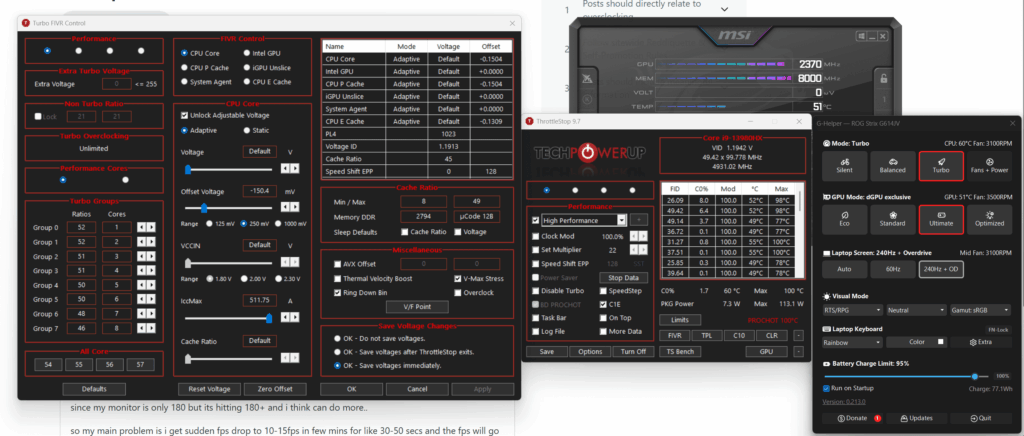Set offset range to 125 mV

point(210,223)
